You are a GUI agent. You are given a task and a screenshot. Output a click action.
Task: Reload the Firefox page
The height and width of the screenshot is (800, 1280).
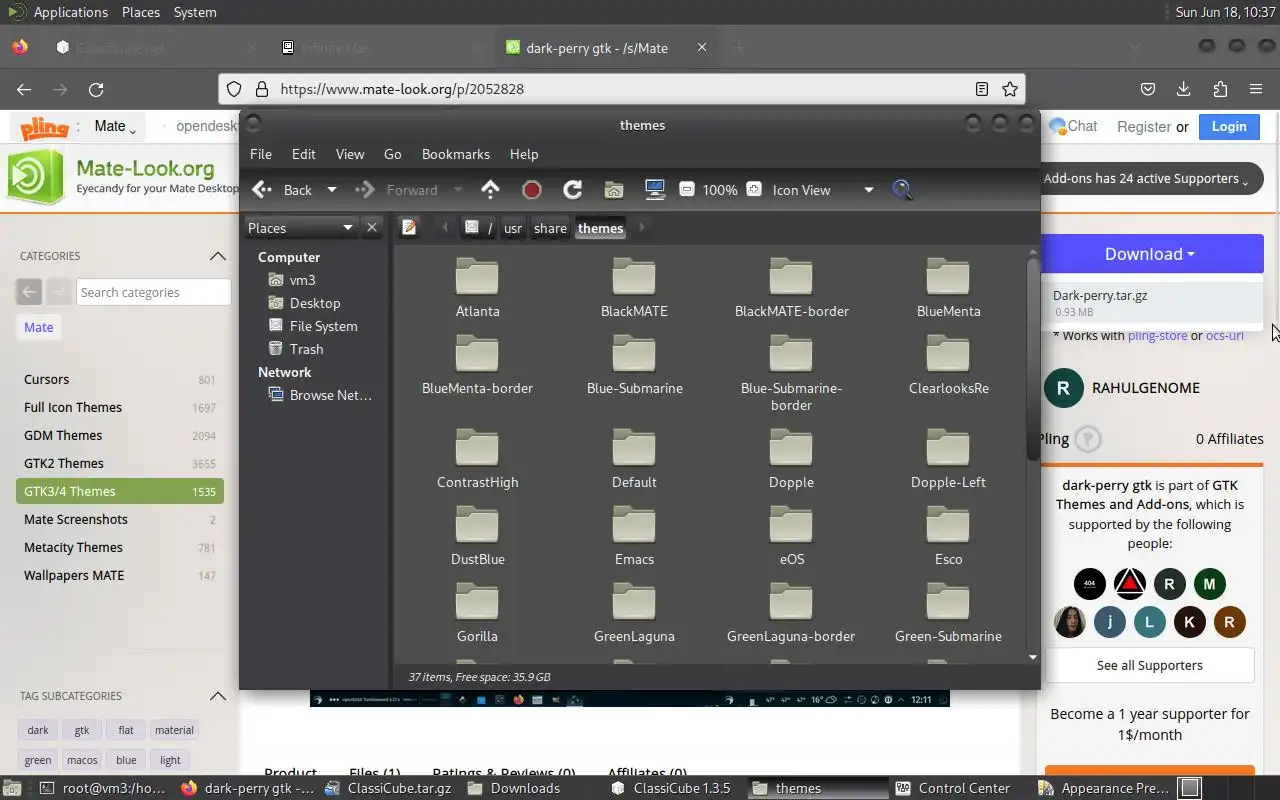pos(96,89)
